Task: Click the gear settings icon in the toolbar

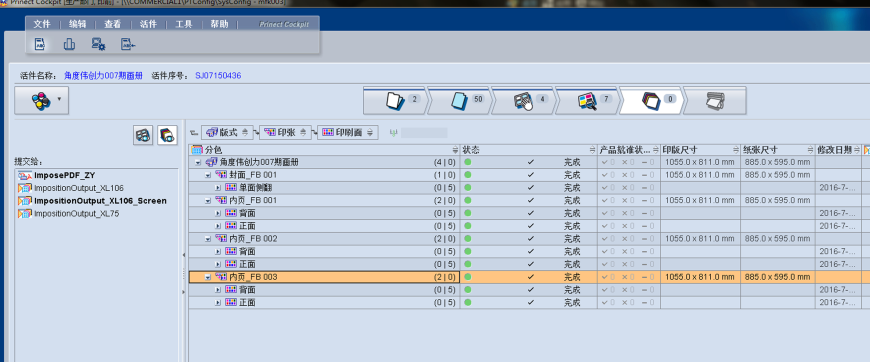Action: (x=98, y=44)
